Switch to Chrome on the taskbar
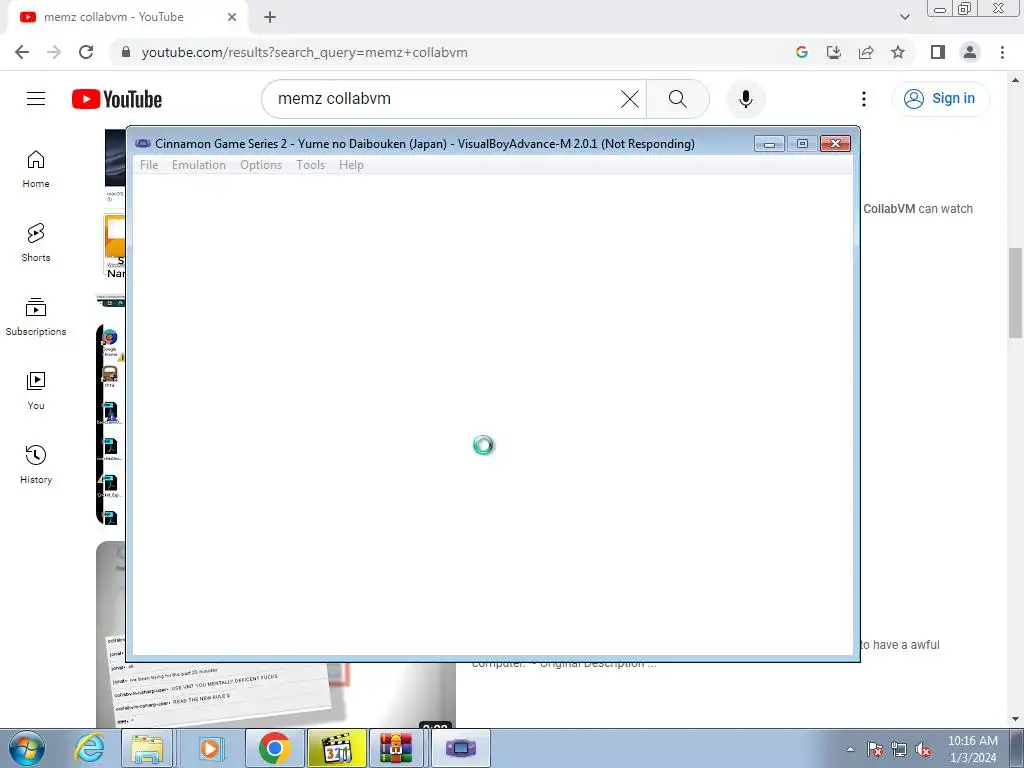 [274, 748]
